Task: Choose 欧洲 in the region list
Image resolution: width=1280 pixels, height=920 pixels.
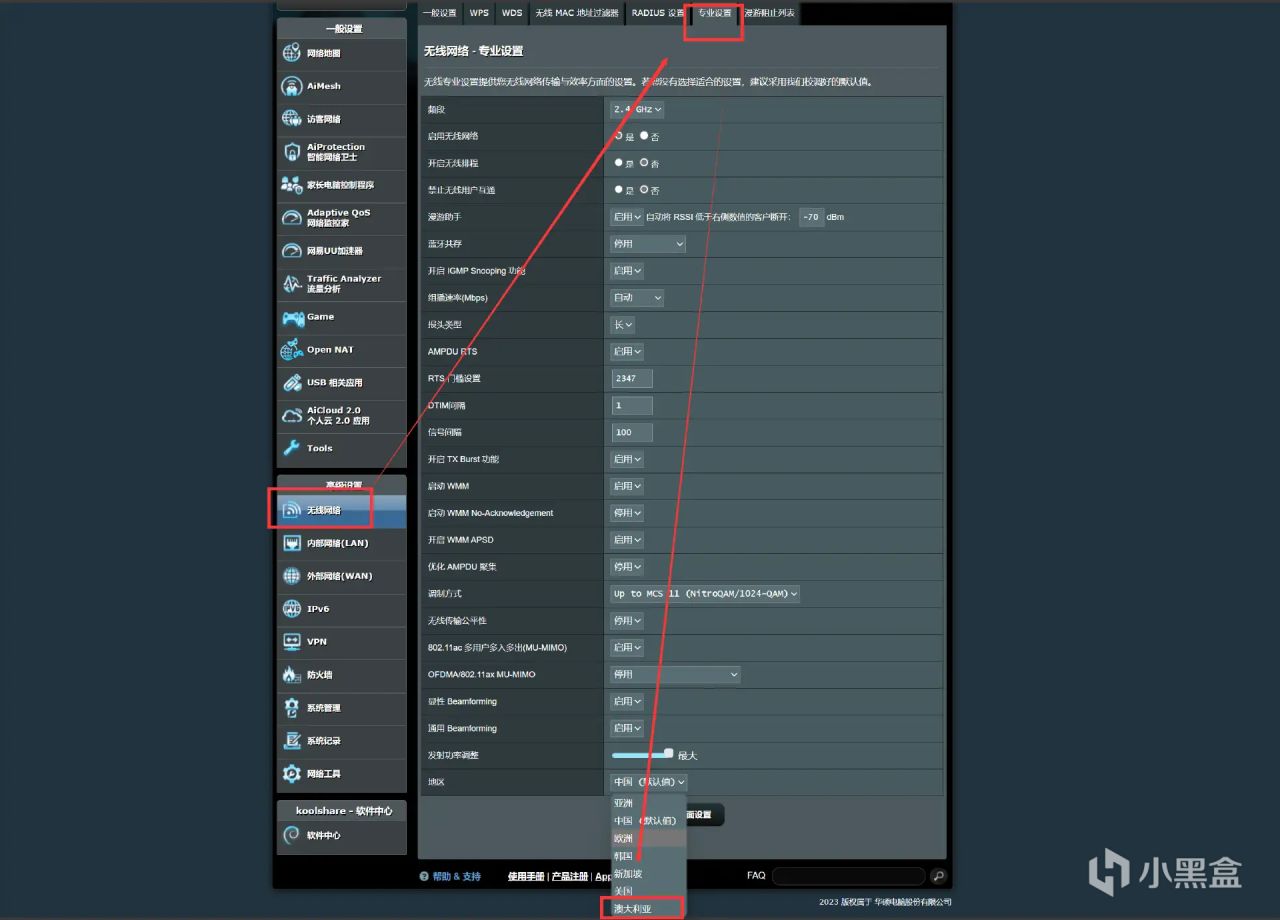Action: pyautogui.click(x=648, y=838)
